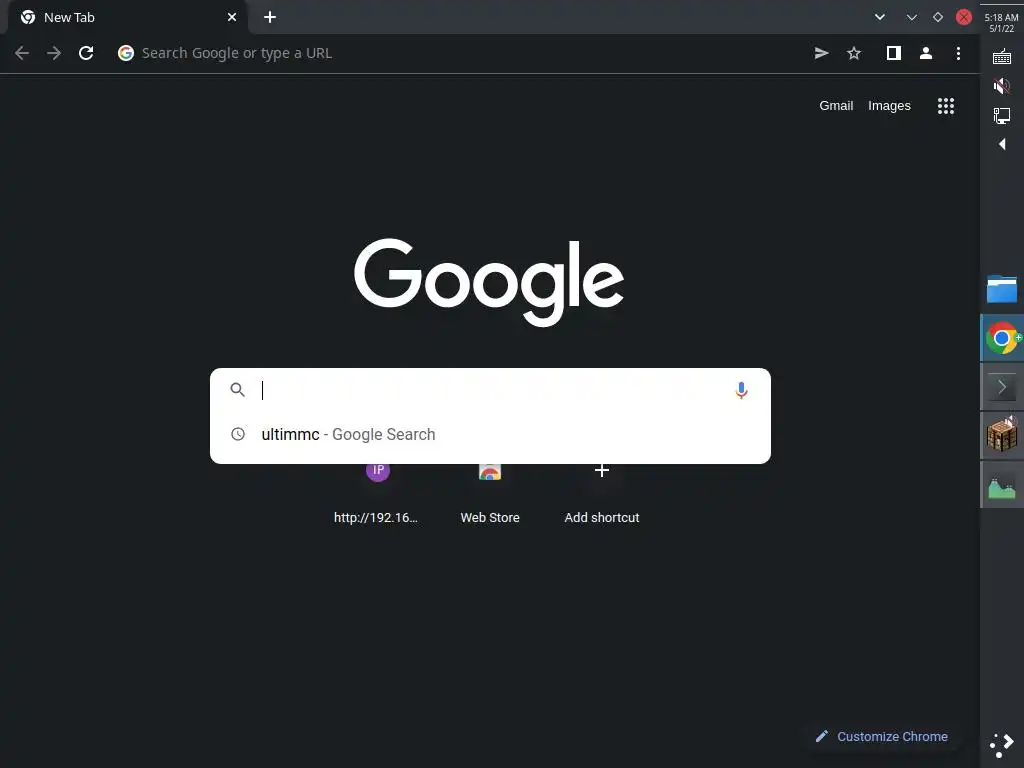The width and height of the screenshot is (1024, 768).
Task: Open a new tab with plus button
Action: (x=270, y=18)
